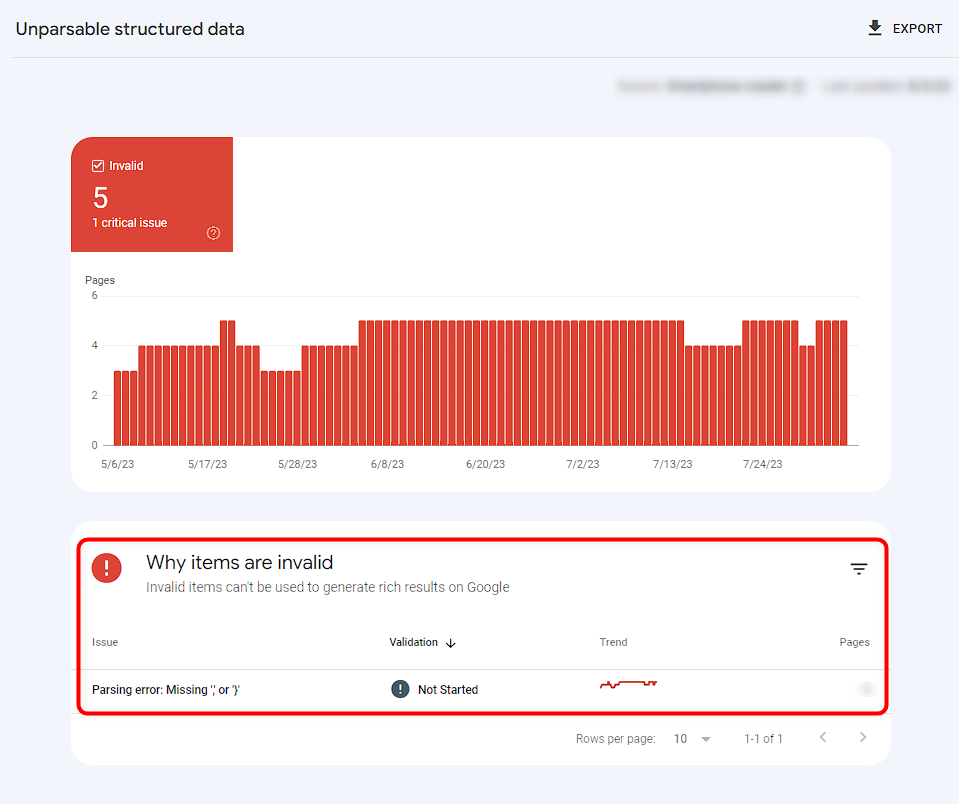Click the Trend column header

613,642
